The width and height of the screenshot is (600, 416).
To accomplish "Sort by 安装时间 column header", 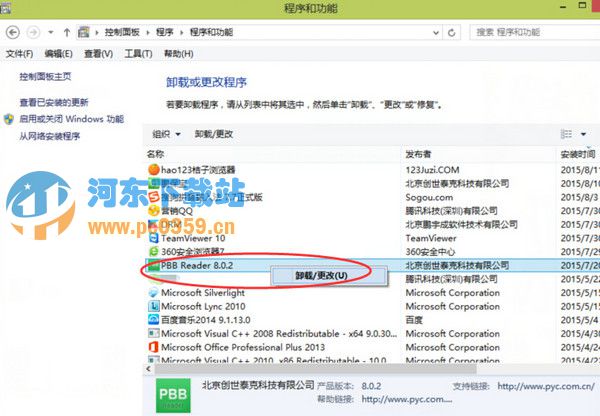I will tap(578, 154).
